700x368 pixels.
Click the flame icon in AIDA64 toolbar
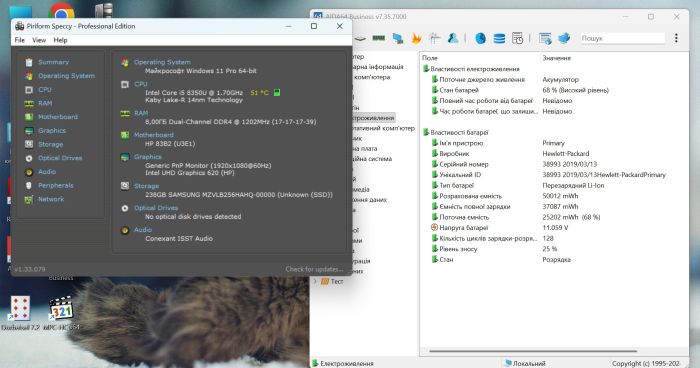[416, 38]
